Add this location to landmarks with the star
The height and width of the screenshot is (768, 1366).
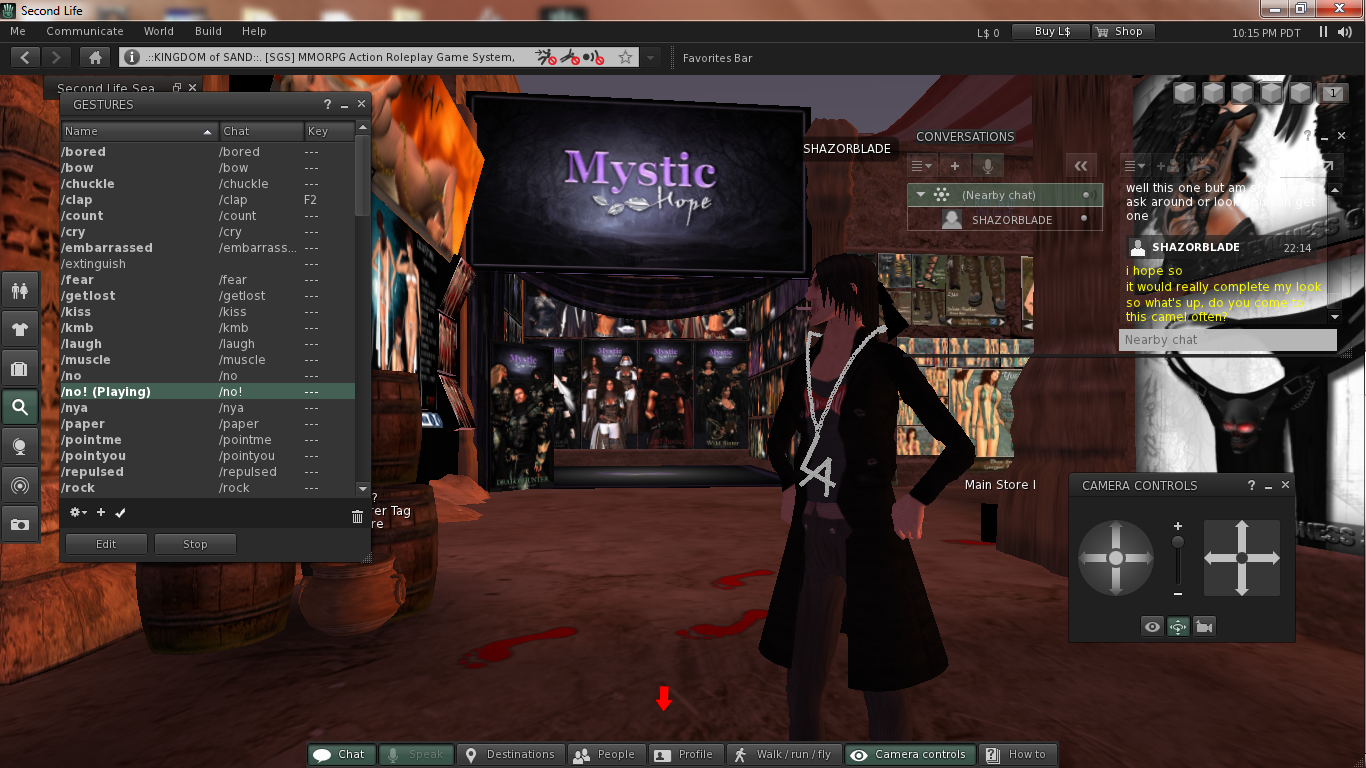[x=625, y=58]
